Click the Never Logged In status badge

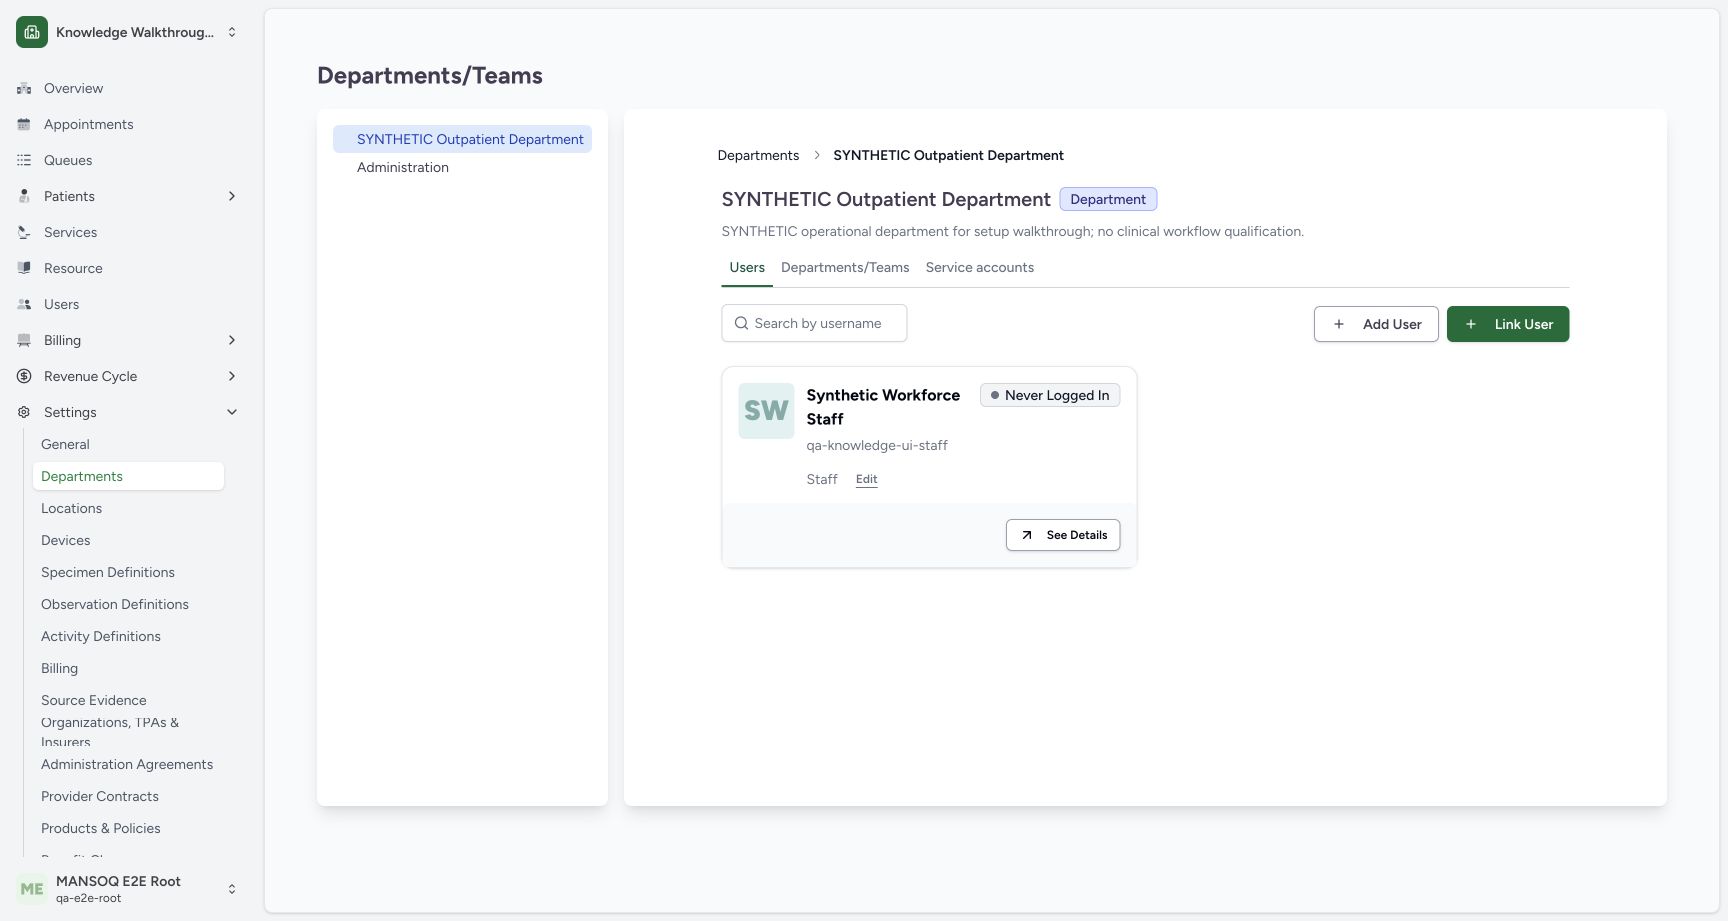(1050, 395)
